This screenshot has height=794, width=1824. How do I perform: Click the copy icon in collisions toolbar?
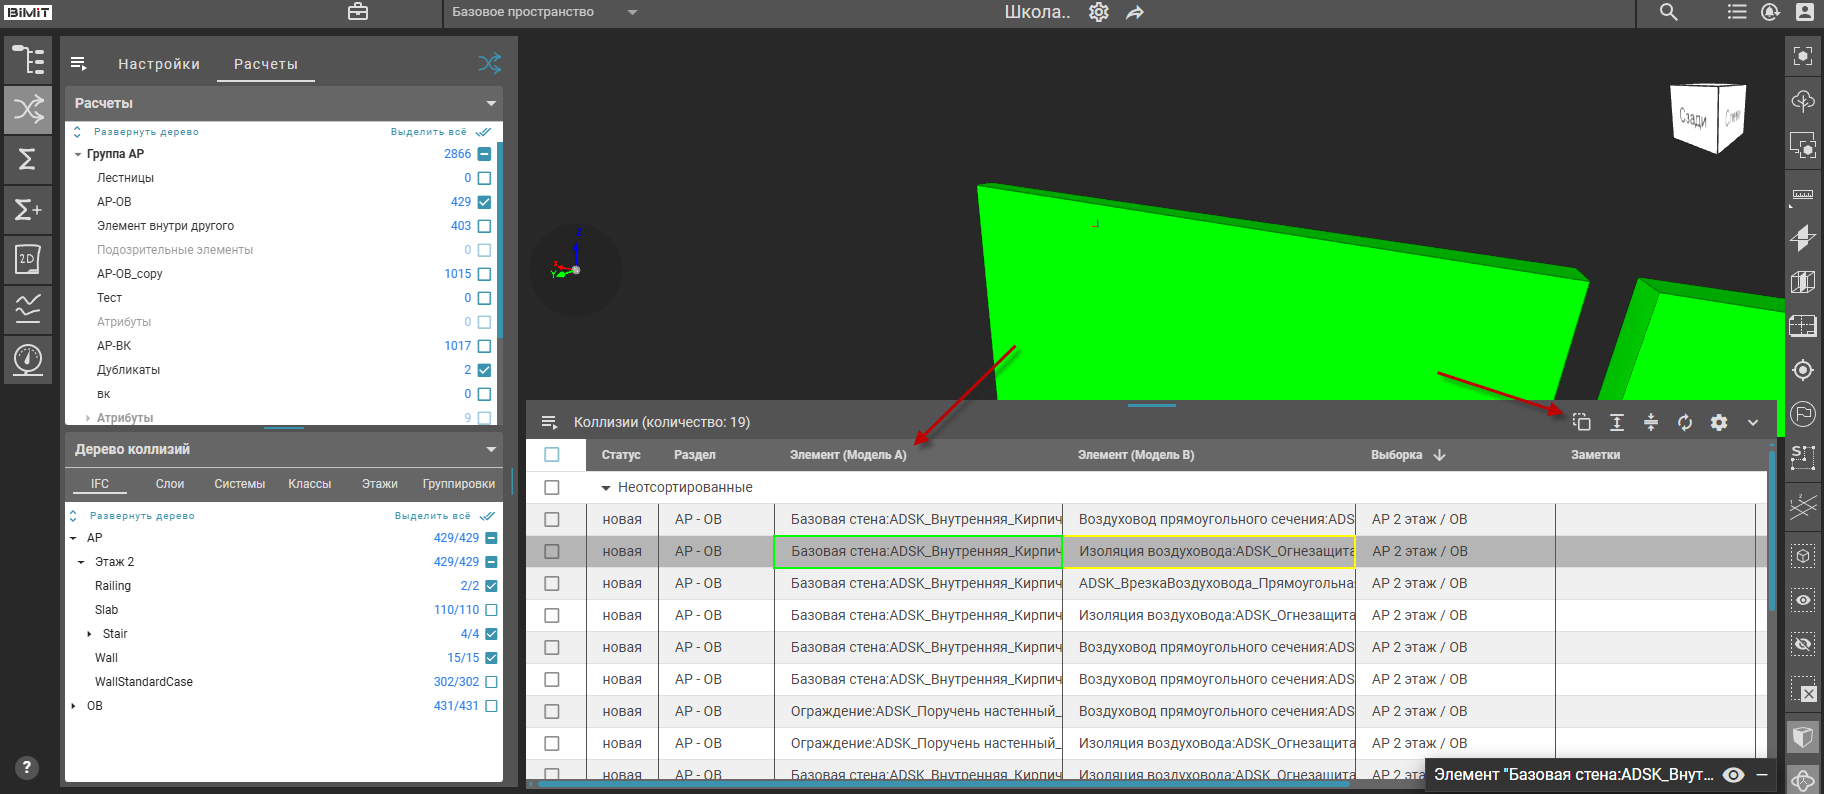point(1581,422)
